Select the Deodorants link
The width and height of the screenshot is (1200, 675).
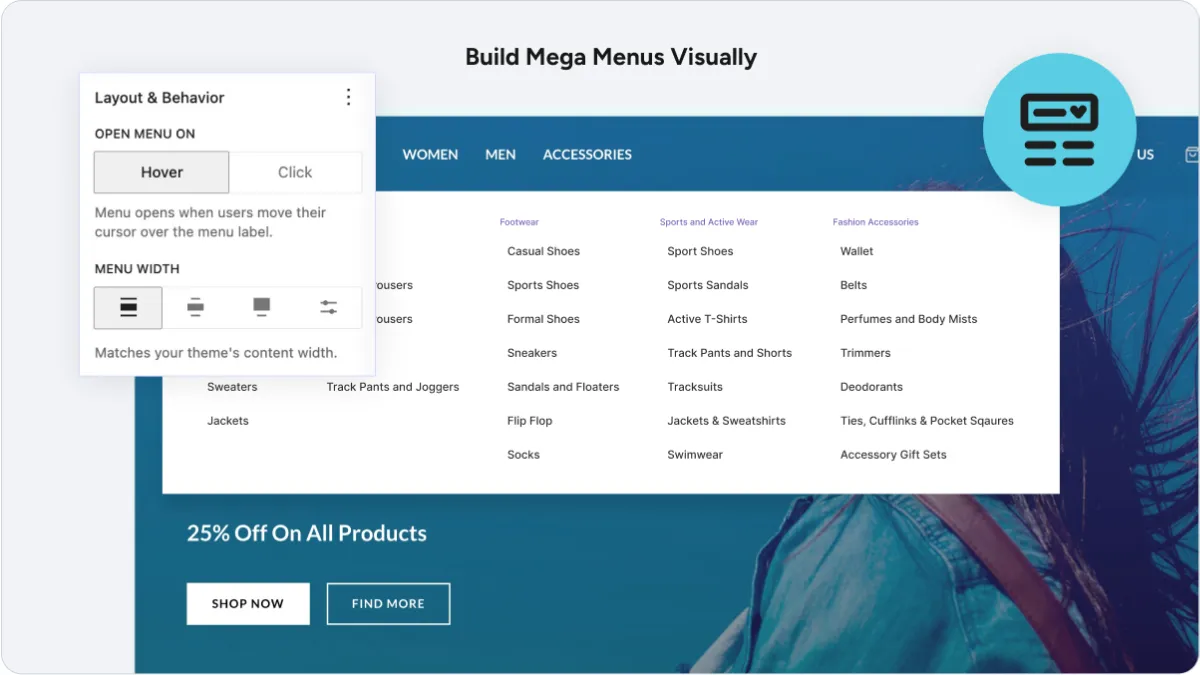click(x=871, y=387)
